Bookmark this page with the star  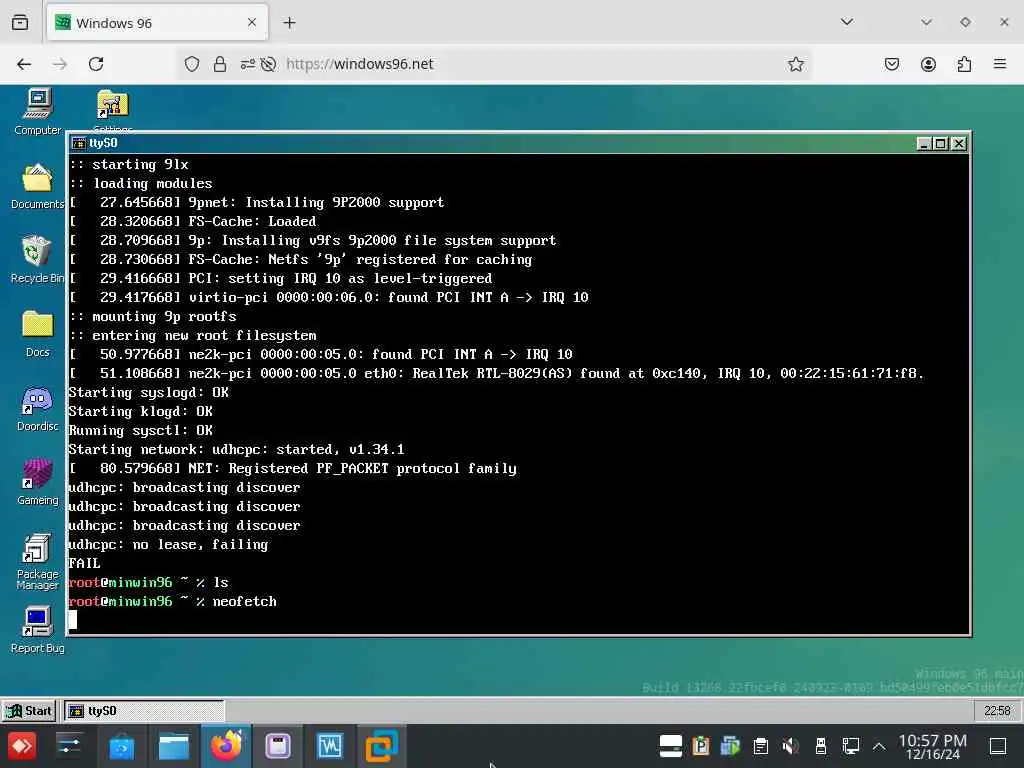click(795, 64)
